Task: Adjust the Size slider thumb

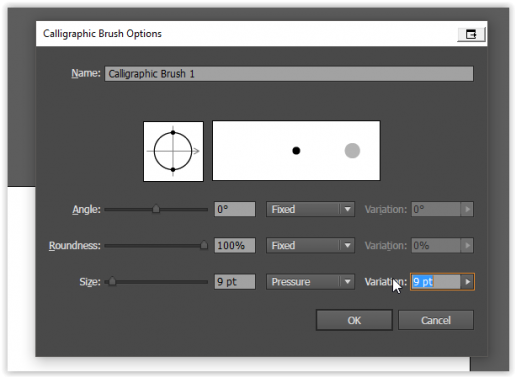Action: click(112, 281)
